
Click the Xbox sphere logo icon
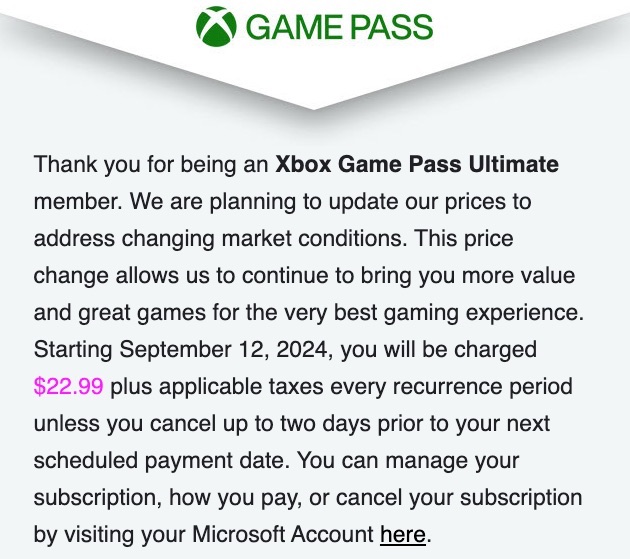215,26
